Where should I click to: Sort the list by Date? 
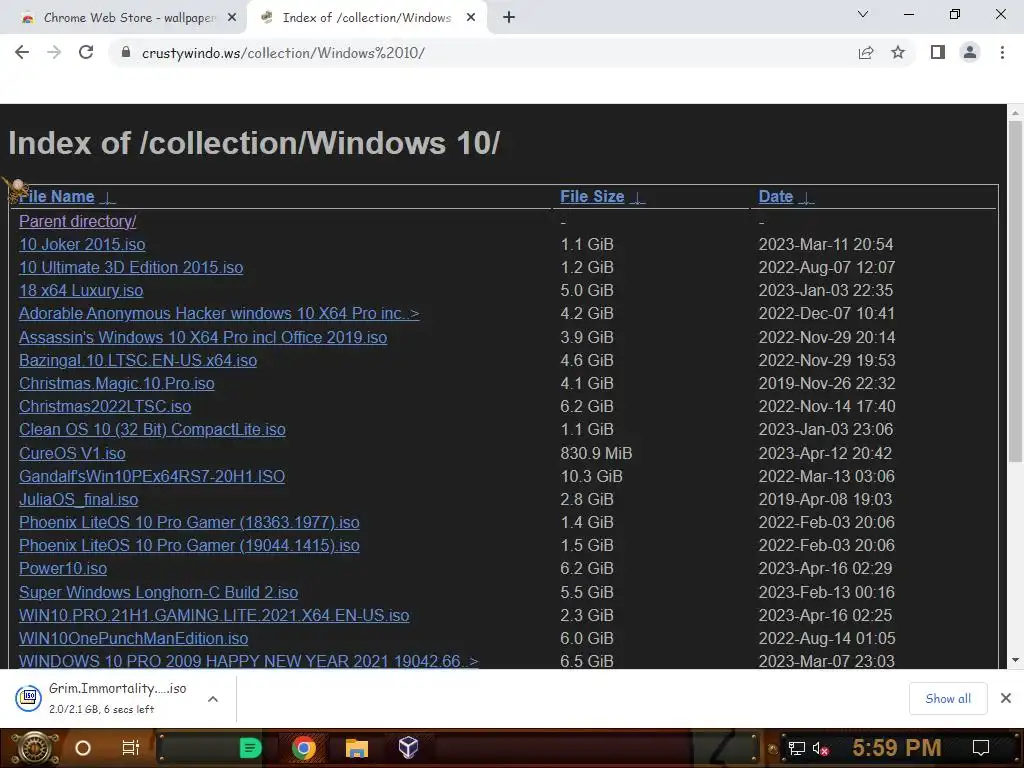776,197
